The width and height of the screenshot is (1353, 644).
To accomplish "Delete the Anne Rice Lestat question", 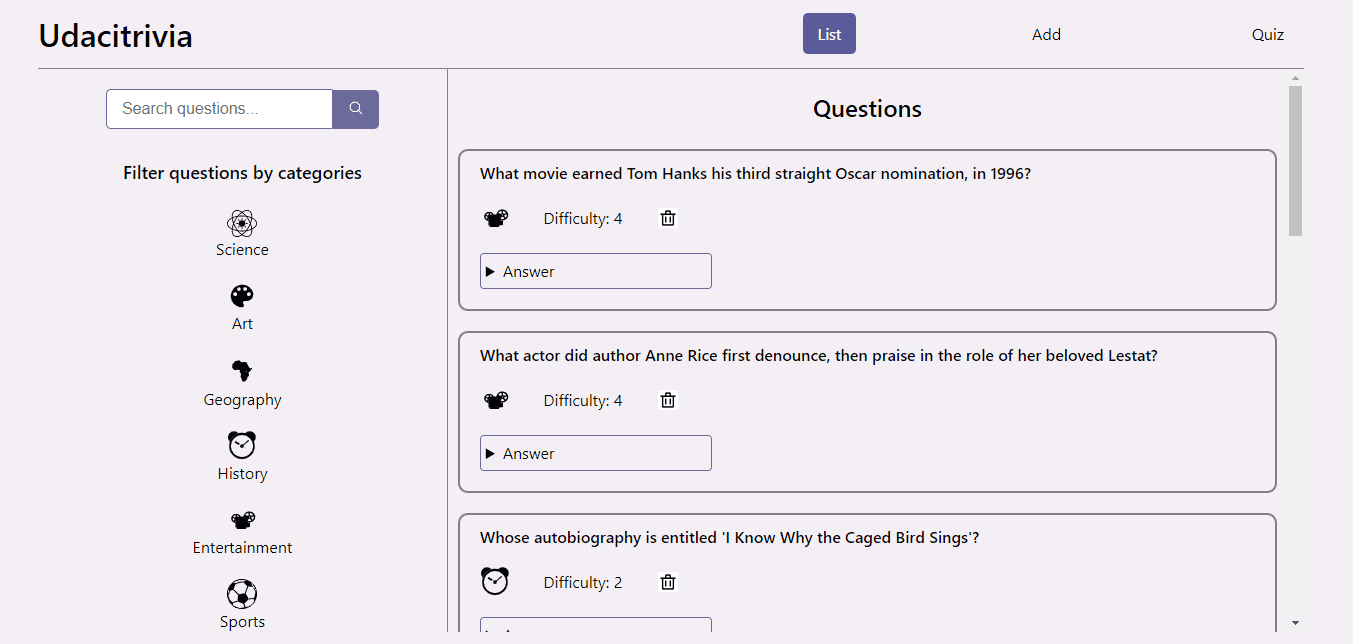I will [x=667, y=399].
